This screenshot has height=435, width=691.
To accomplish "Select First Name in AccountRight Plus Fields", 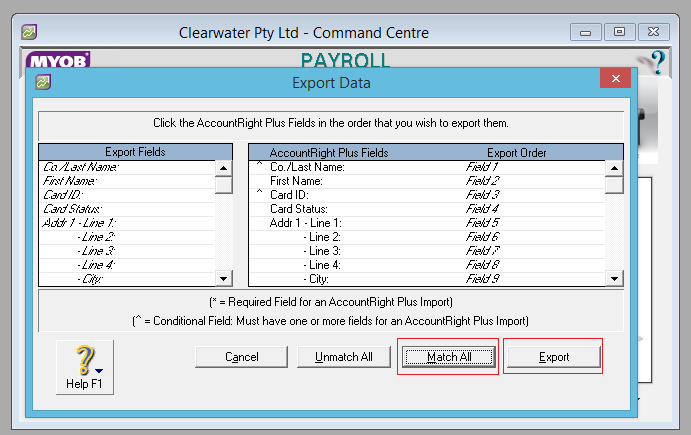I will coord(296,181).
